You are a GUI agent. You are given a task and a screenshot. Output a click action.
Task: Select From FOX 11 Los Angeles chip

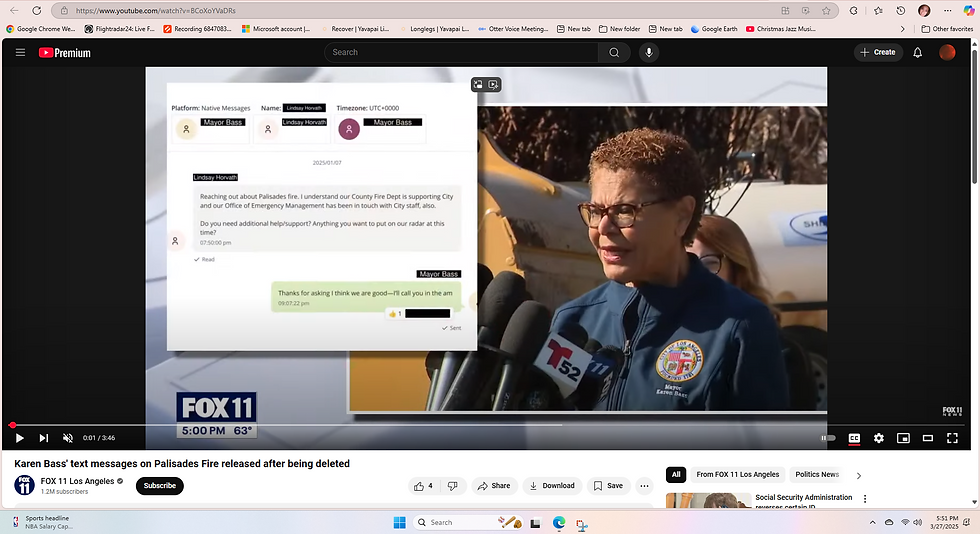point(738,475)
